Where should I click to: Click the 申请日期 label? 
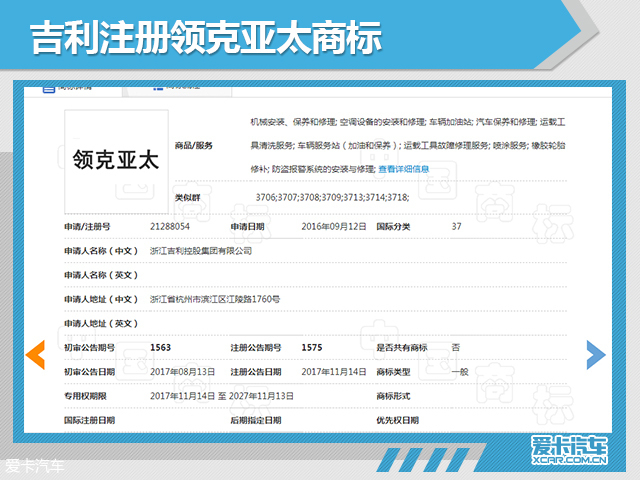click(x=247, y=227)
